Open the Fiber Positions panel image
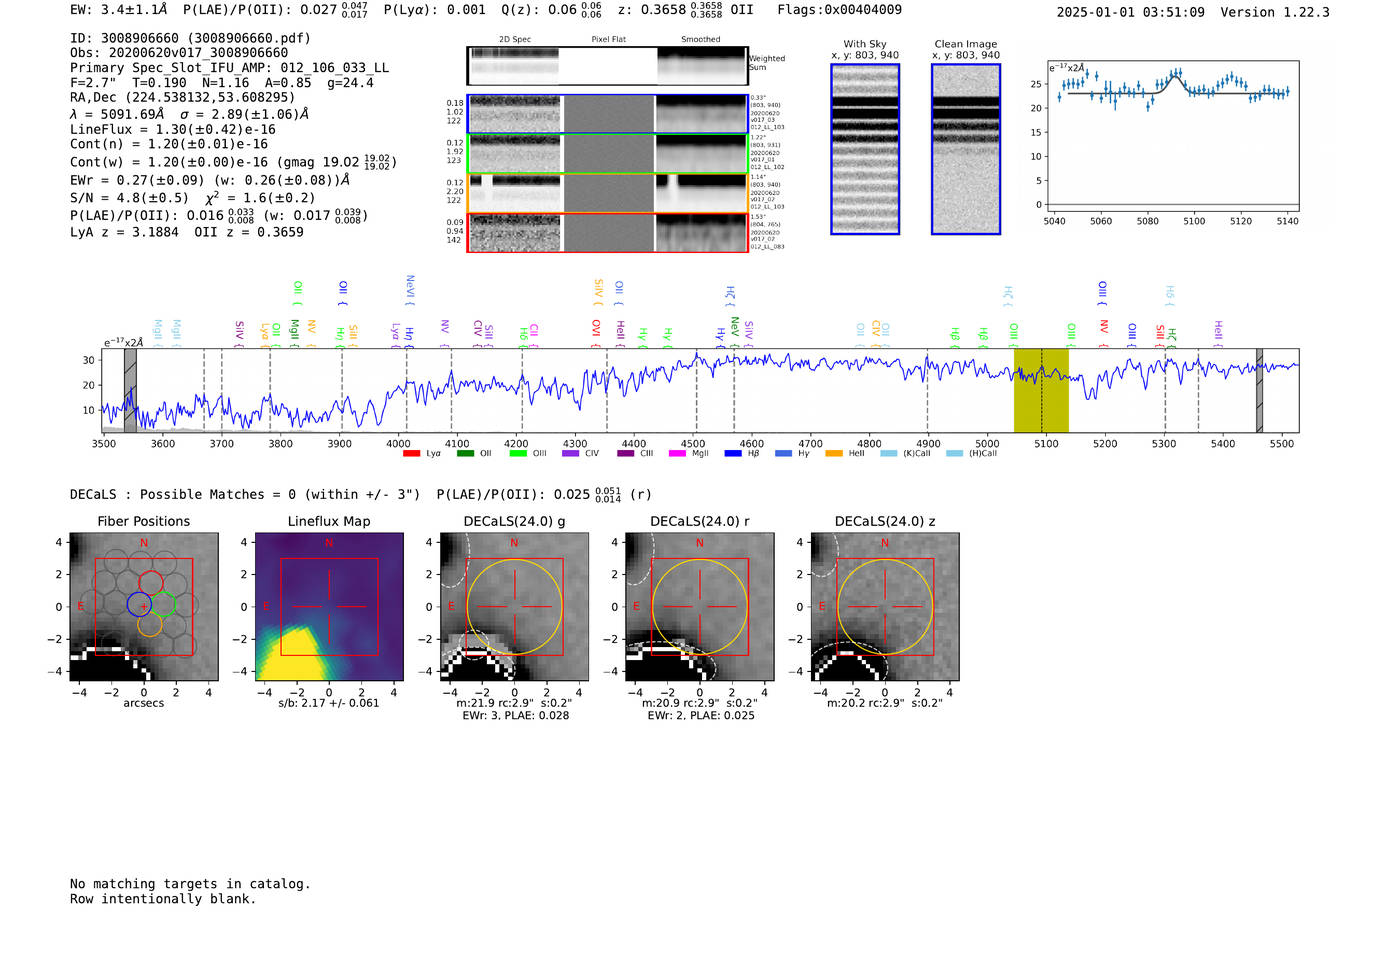Viewport: 1400px width, 953px height. (x=144, y=607)
